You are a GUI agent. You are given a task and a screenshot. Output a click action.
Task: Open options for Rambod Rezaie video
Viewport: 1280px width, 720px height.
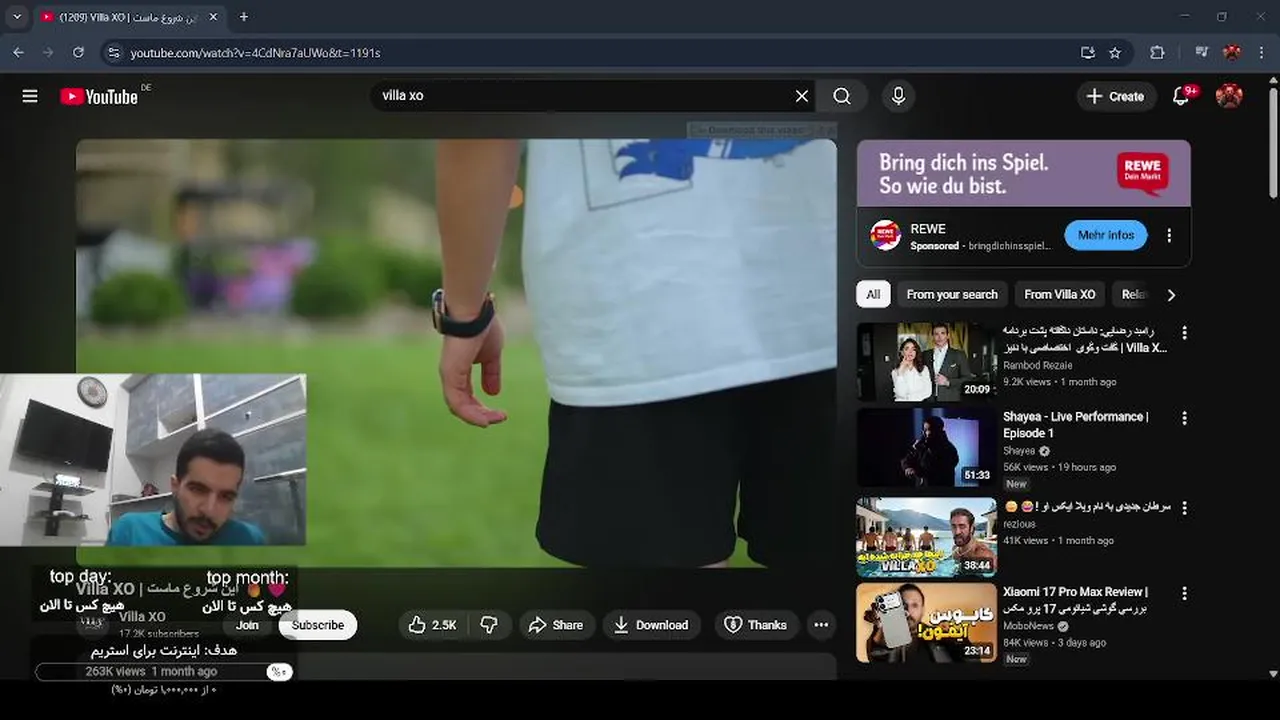pyautogui.click(x=1184, y=333)
